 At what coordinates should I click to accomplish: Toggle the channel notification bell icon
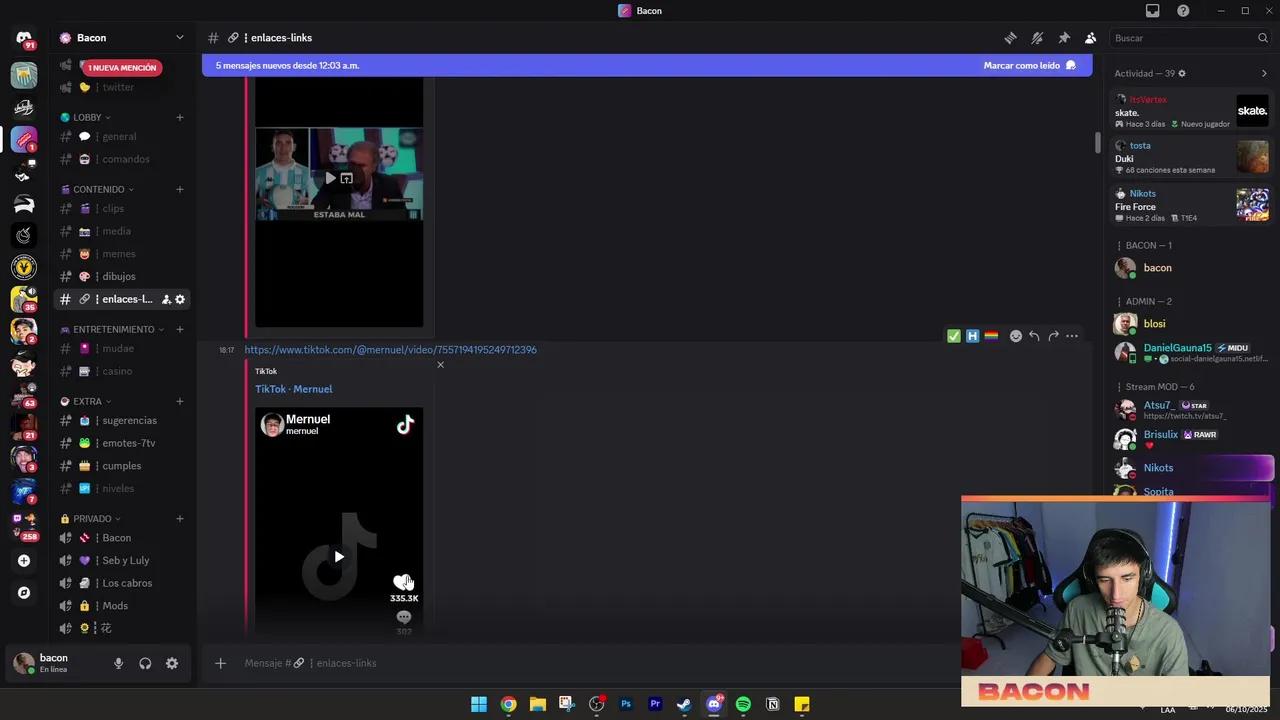pyautogui.click(x=1037, y=38)
